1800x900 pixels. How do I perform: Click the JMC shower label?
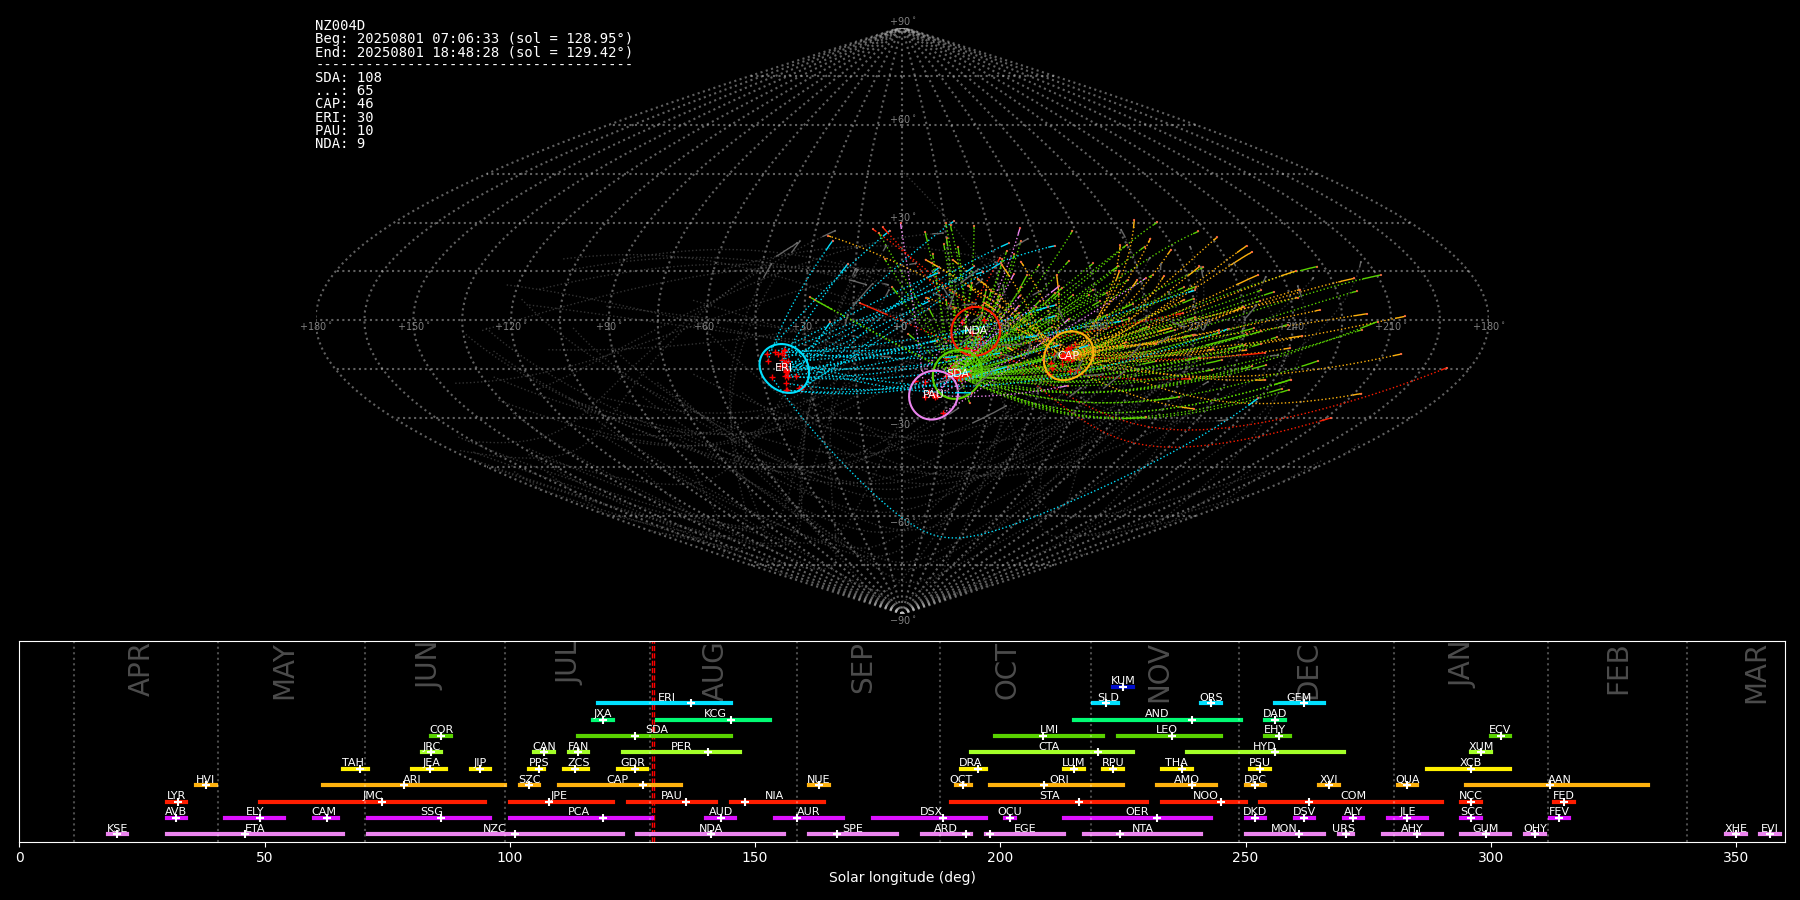(372, 796)
